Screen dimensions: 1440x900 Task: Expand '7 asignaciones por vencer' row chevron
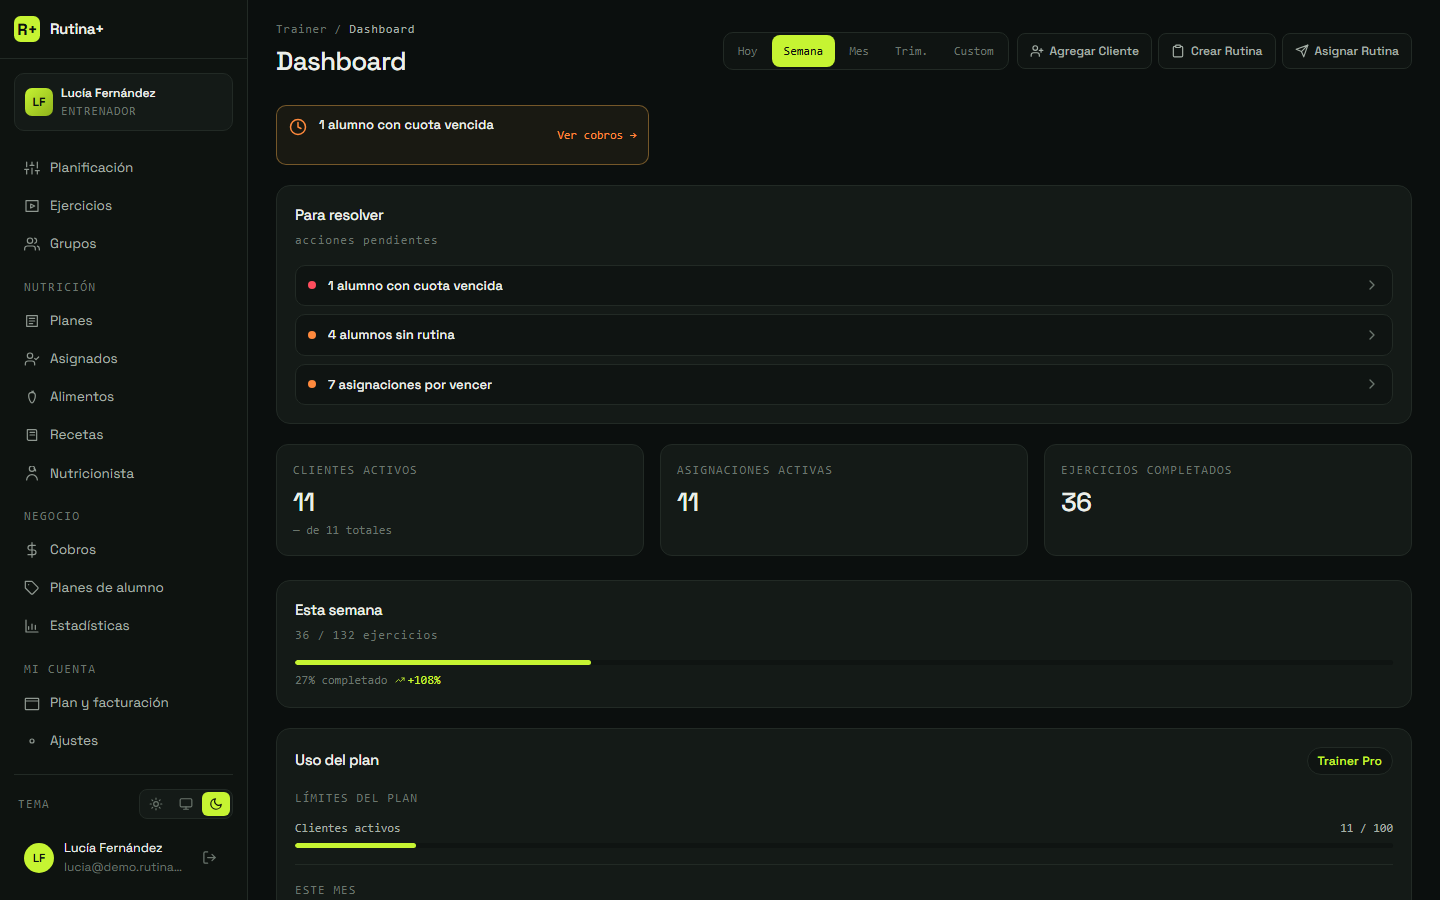click(x=1372, y=384)
